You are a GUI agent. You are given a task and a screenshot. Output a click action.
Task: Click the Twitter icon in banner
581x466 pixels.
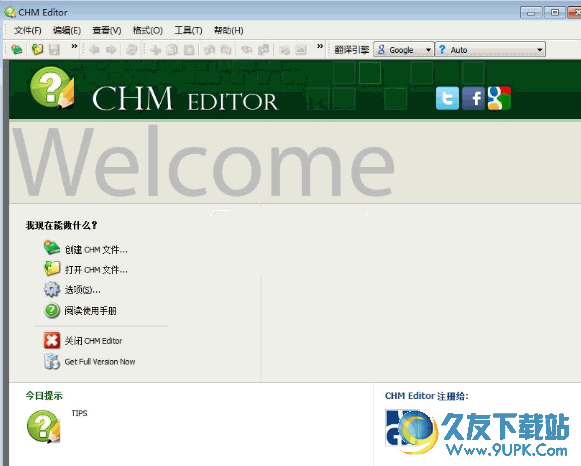(x=447, y=98)
